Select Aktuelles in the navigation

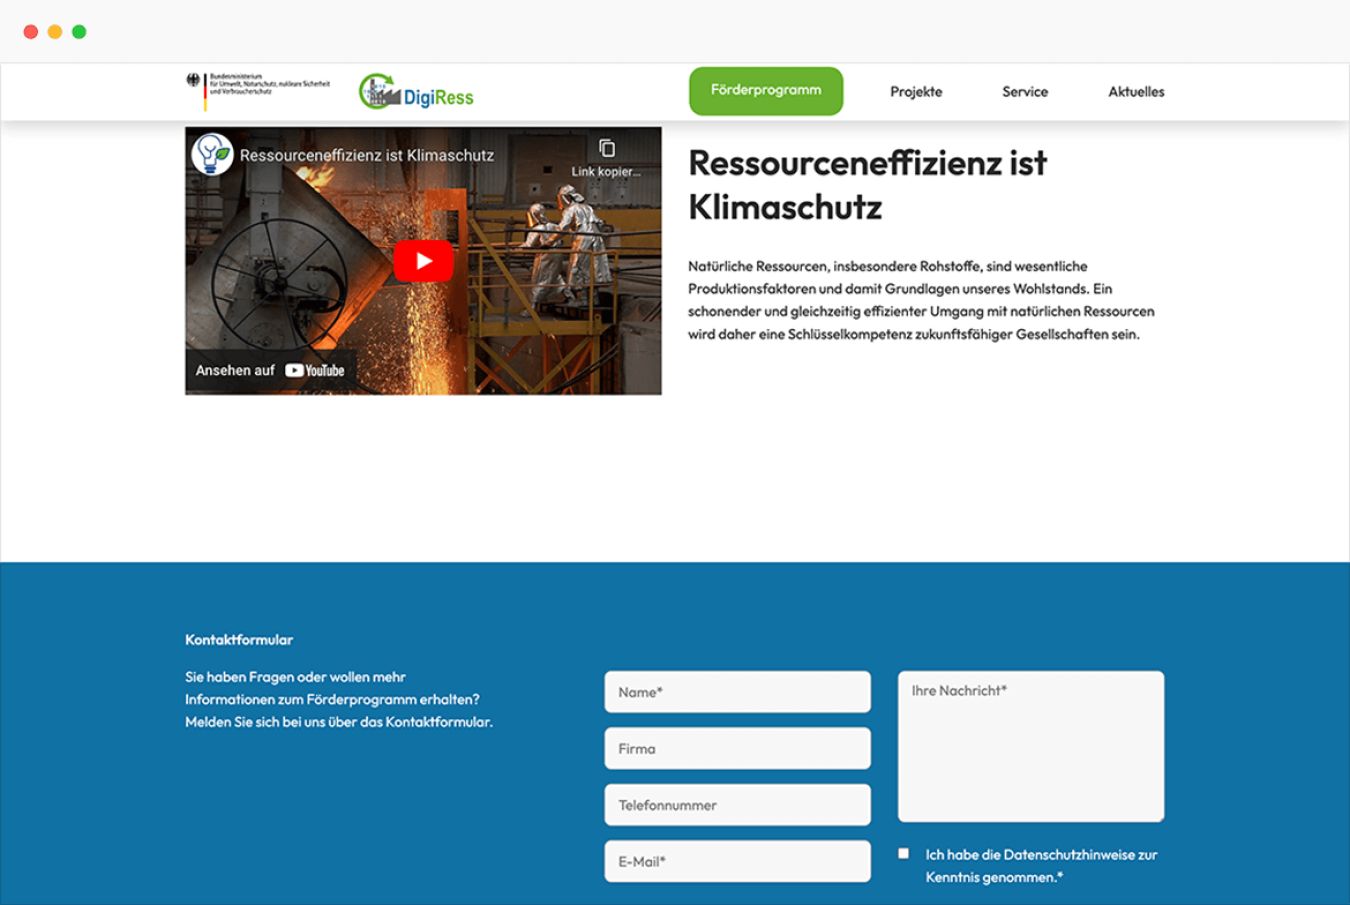click(x=1136, y=92)
